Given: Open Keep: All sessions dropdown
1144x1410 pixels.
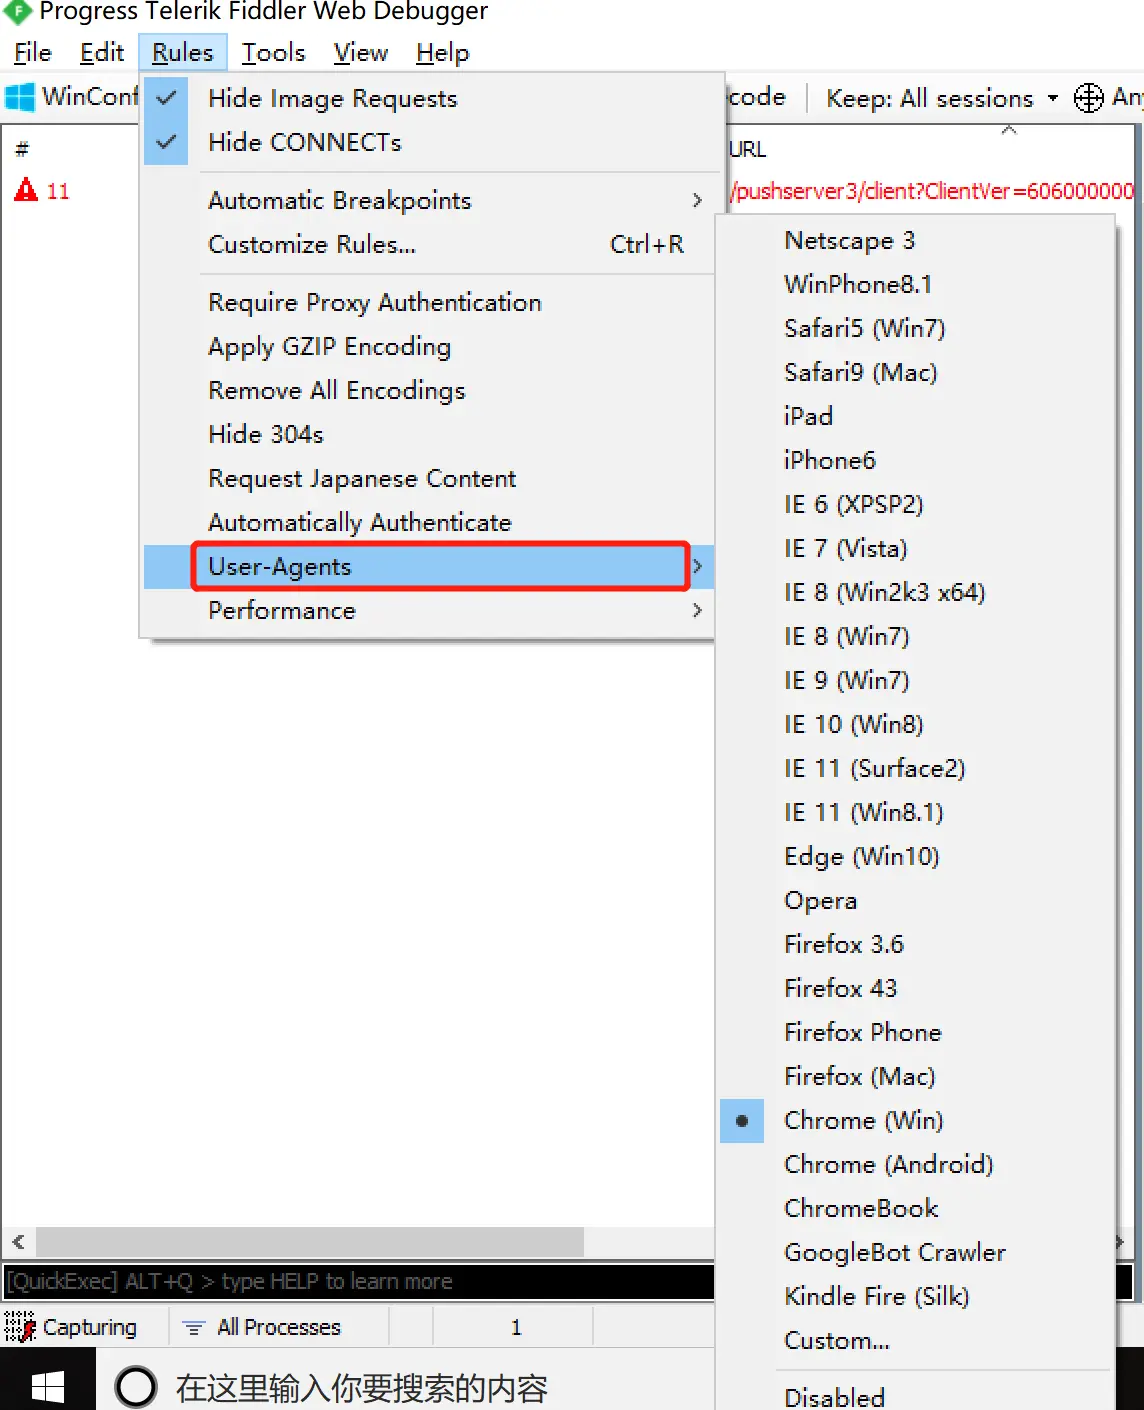Looking at the screenshot, I should tap(941, 98).
